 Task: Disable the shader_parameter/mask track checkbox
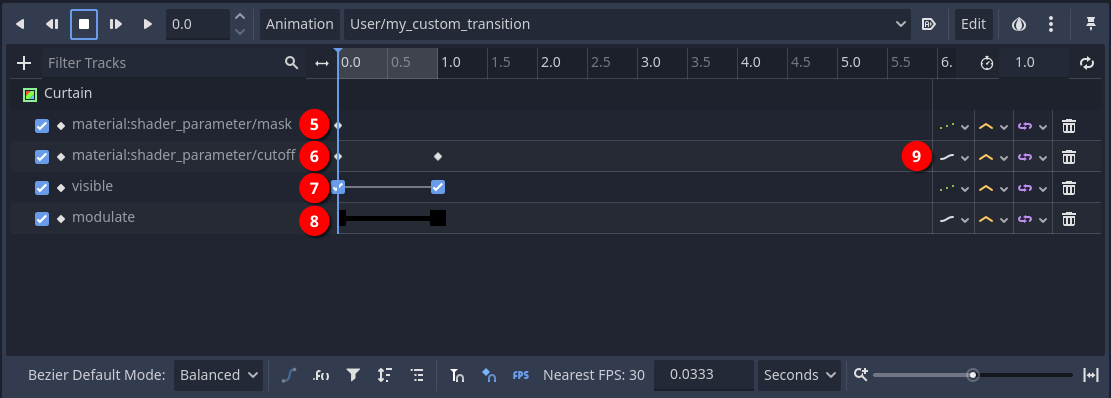42,125
